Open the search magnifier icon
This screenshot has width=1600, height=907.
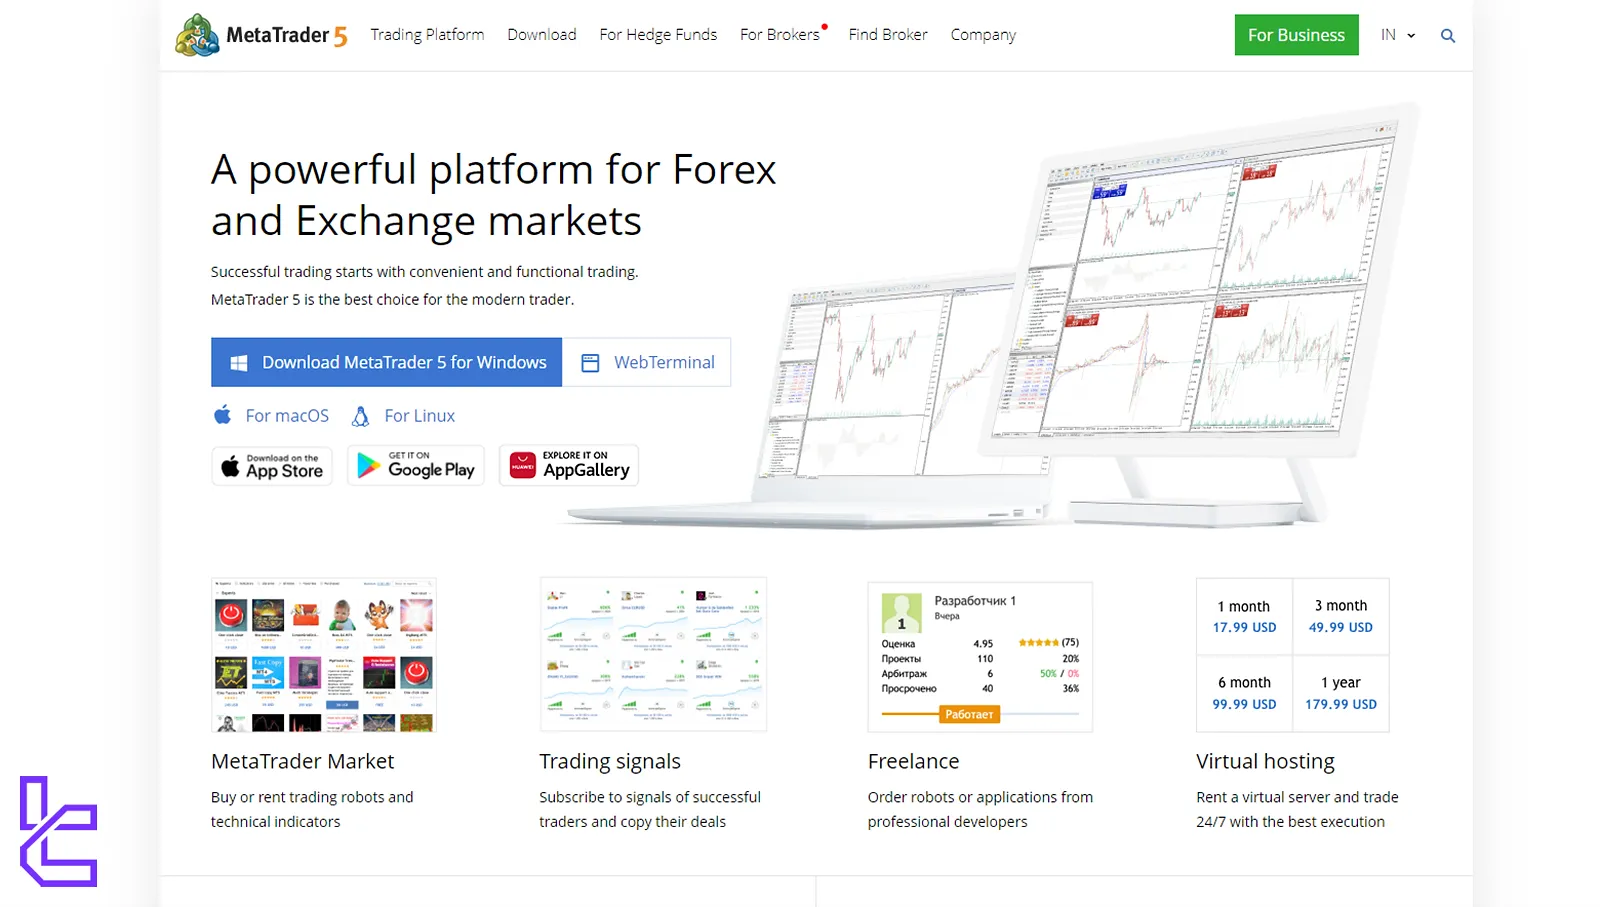[x=1447, y=36]
